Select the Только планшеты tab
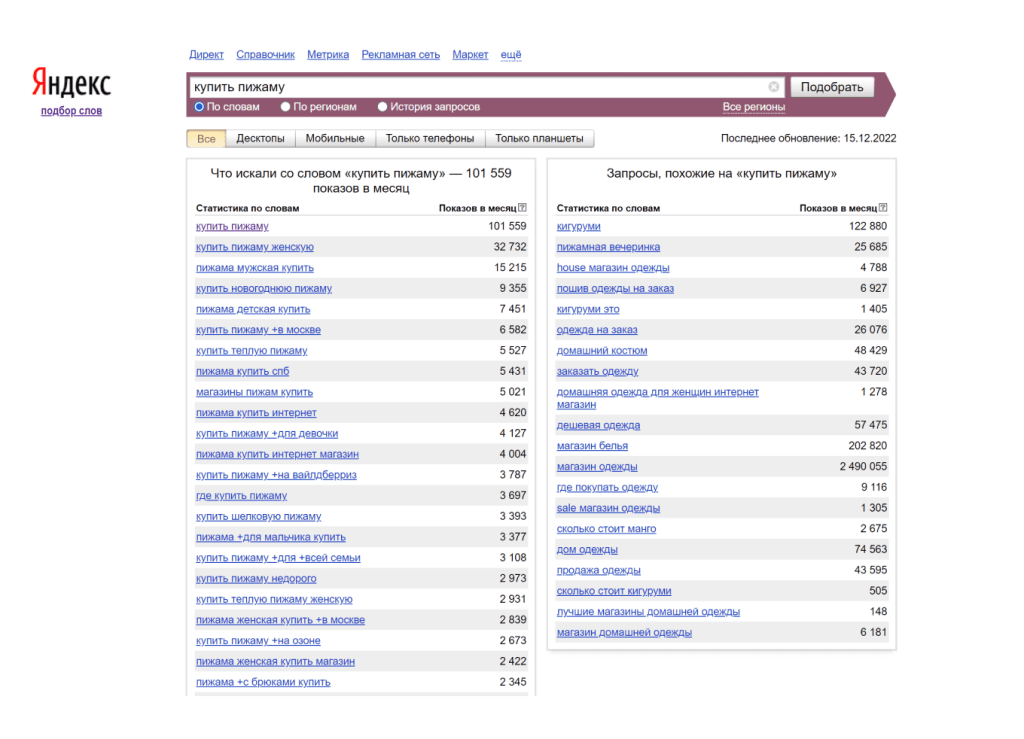The width and height of the screenshot is (1024, 739). click(539, 139)
